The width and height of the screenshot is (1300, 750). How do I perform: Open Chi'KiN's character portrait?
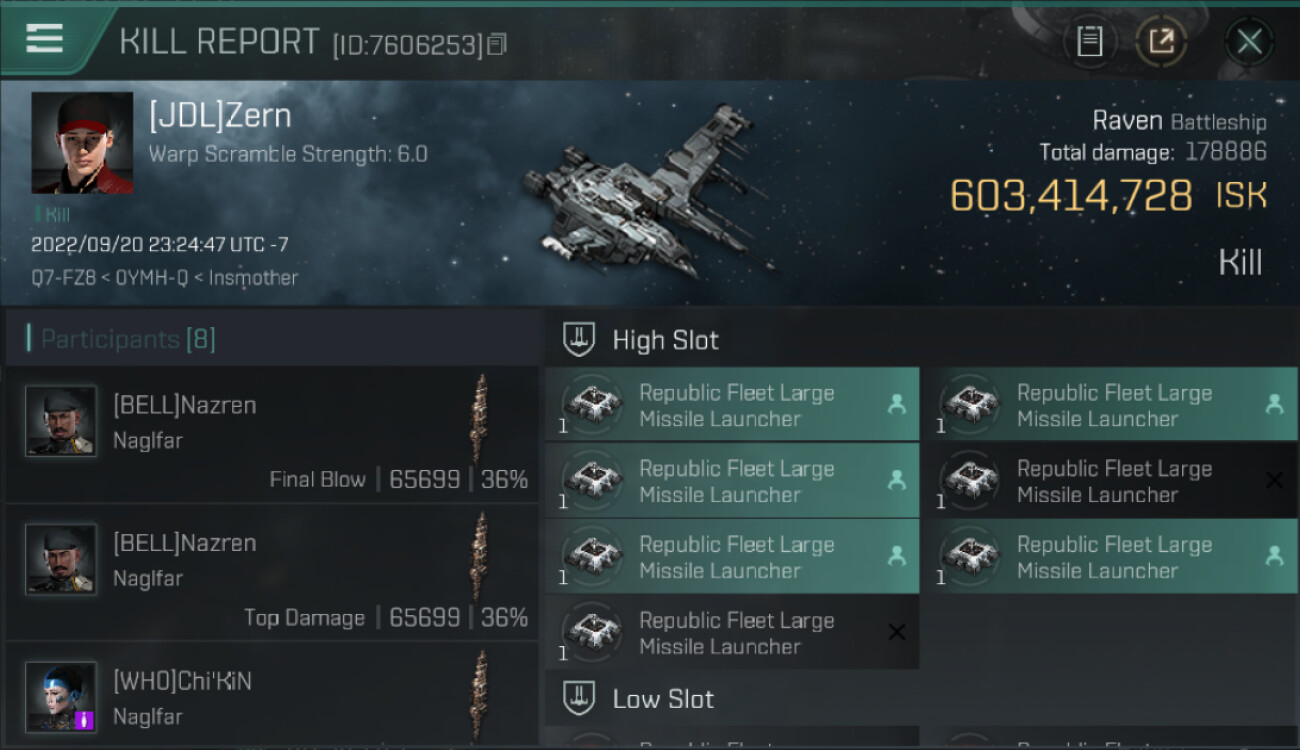tap(61, 696)
